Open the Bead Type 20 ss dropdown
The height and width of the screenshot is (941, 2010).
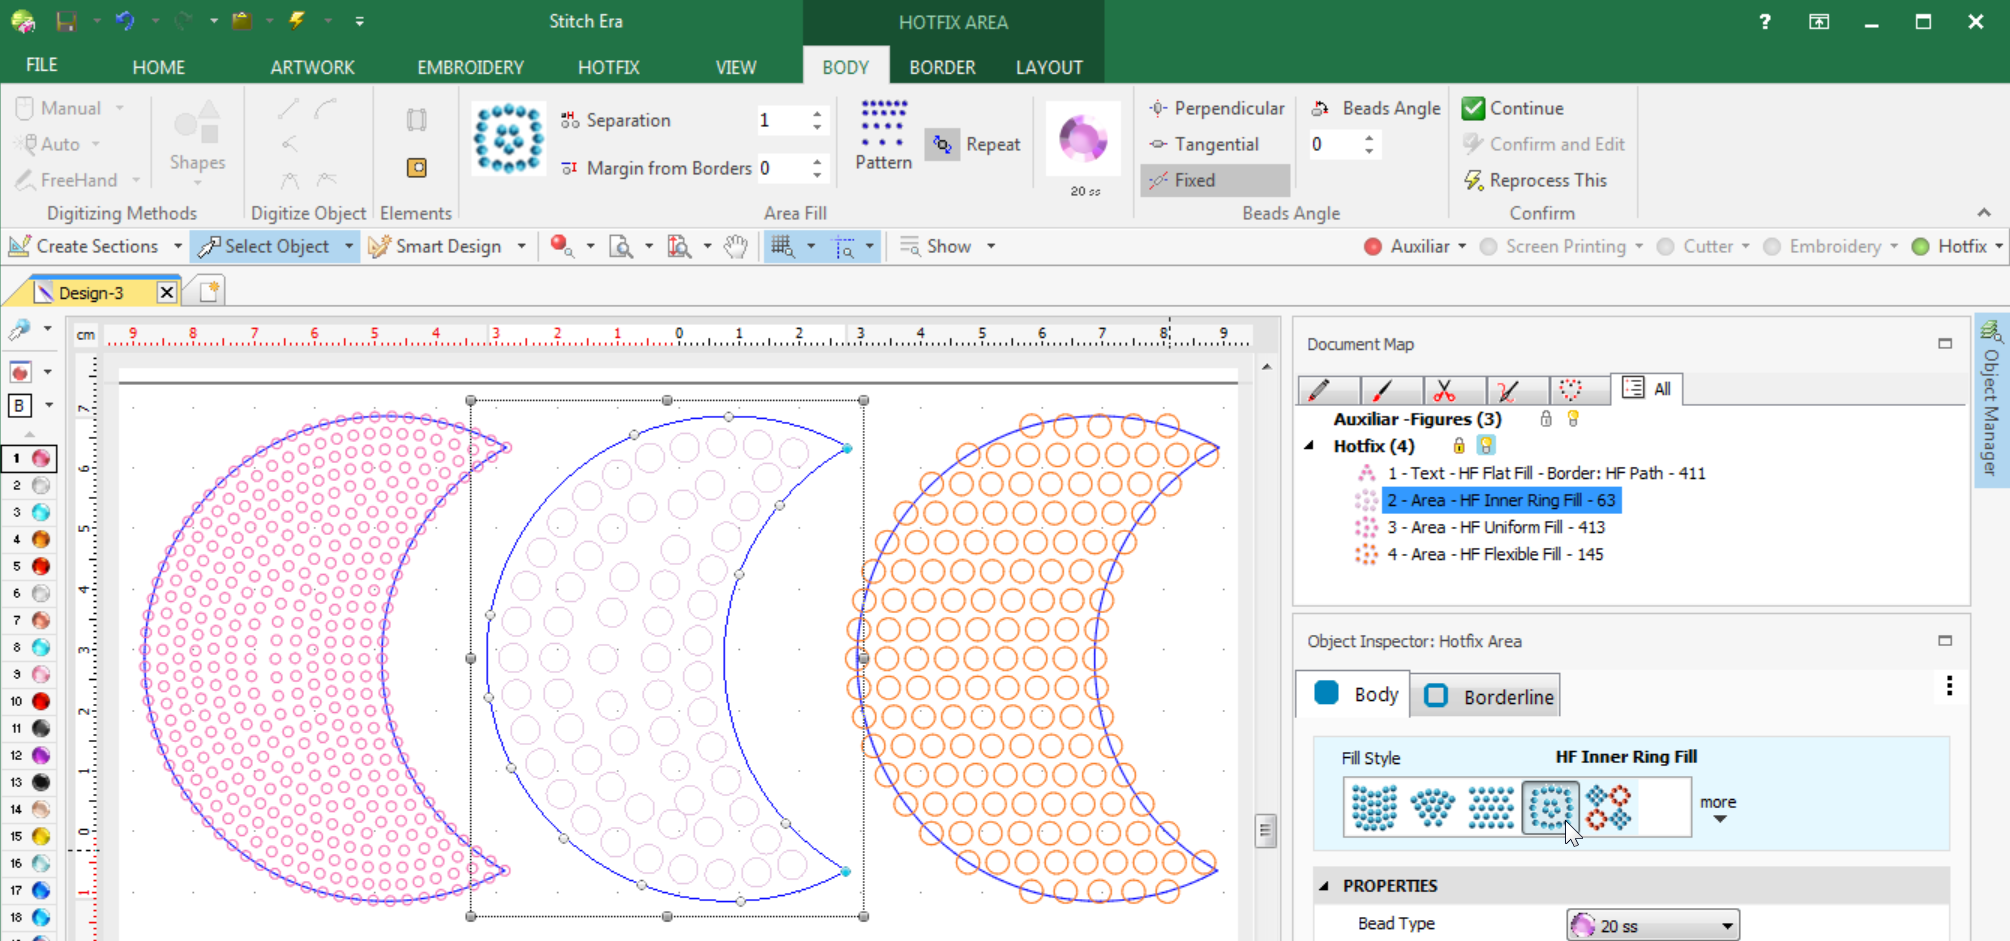coord(1652,926)
